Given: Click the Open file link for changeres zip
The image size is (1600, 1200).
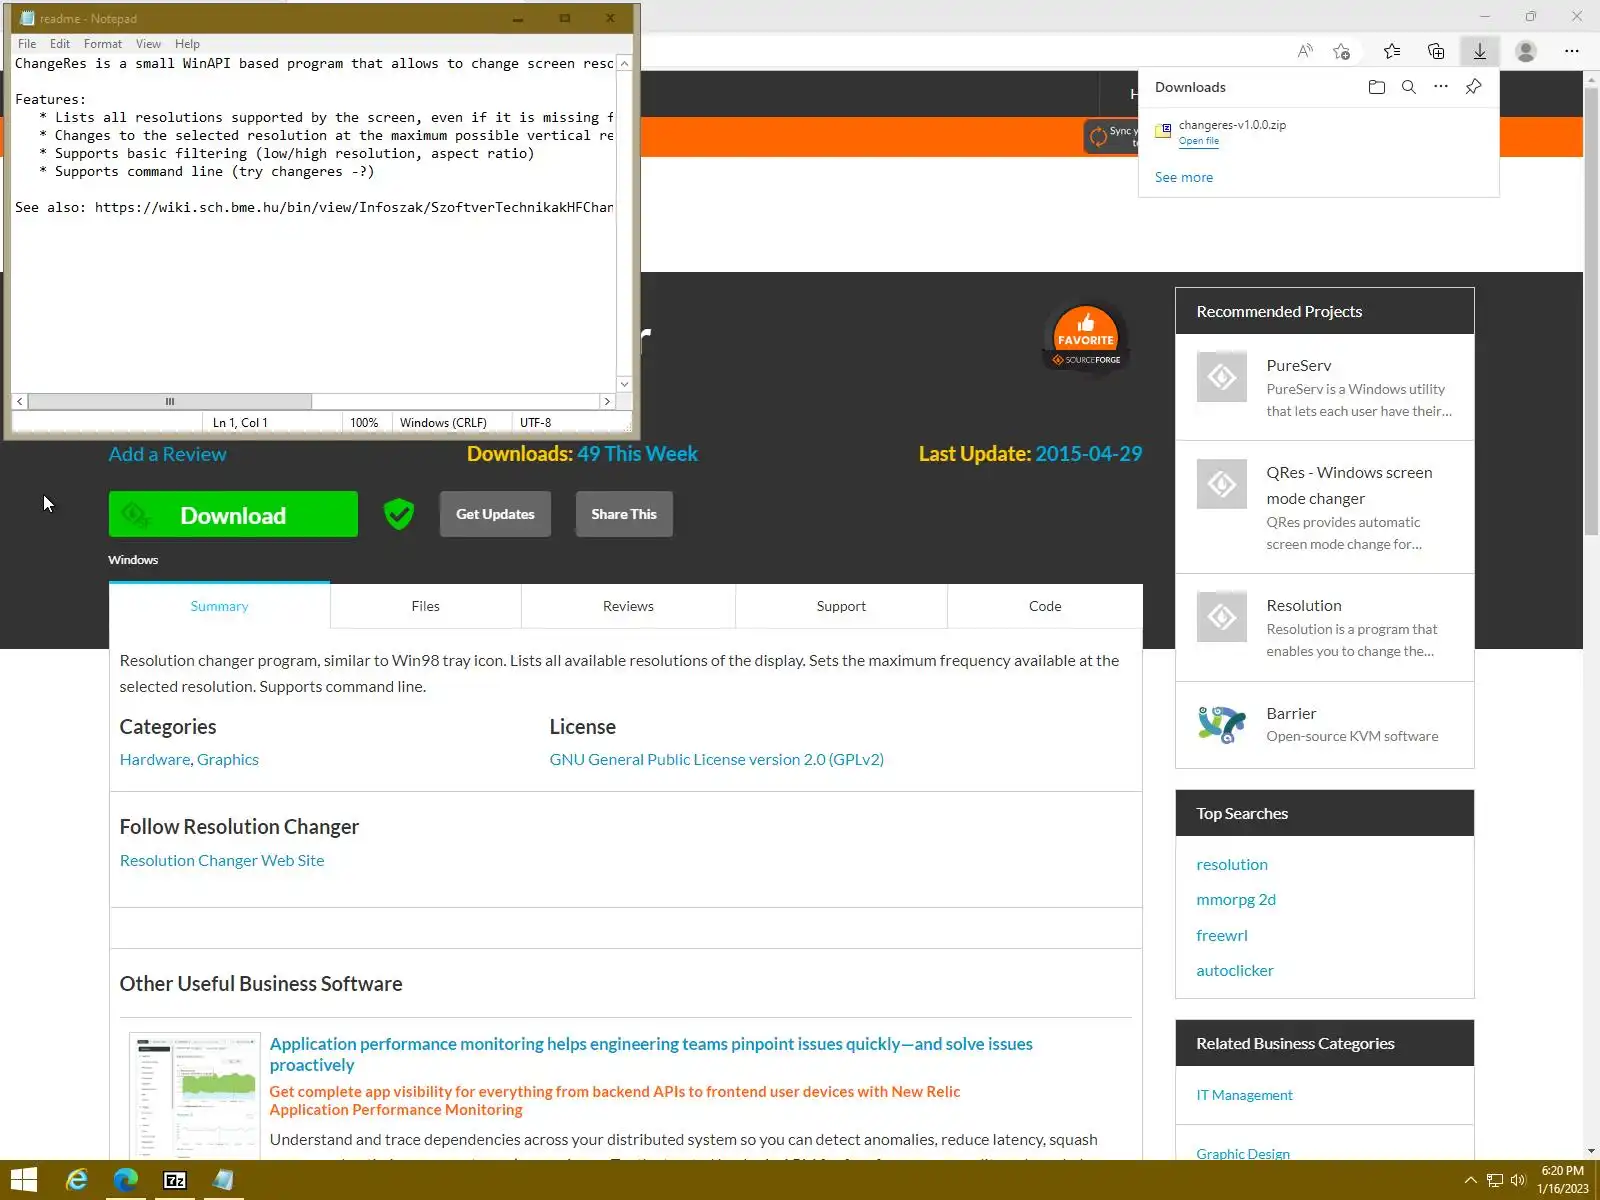Looking at the screenshot, I should coord(1199,141).
